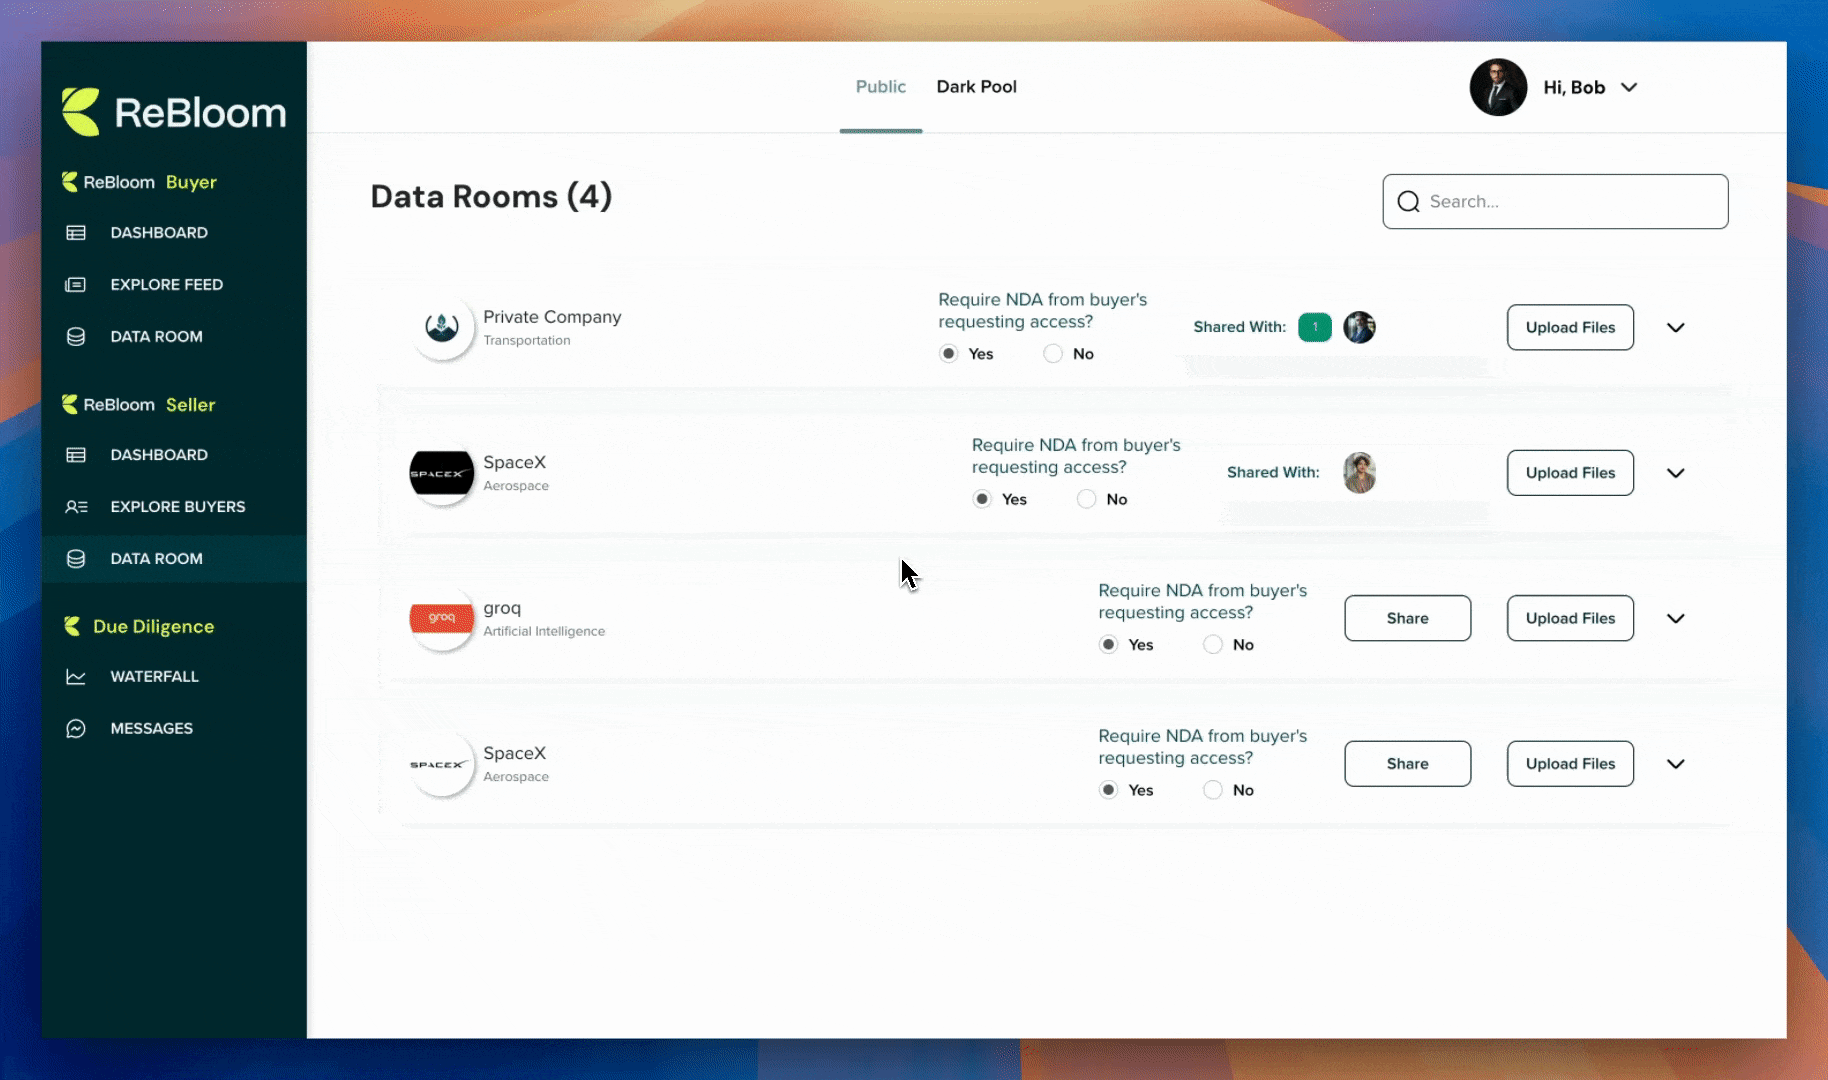Click inside the Search field

[1555, 201]
